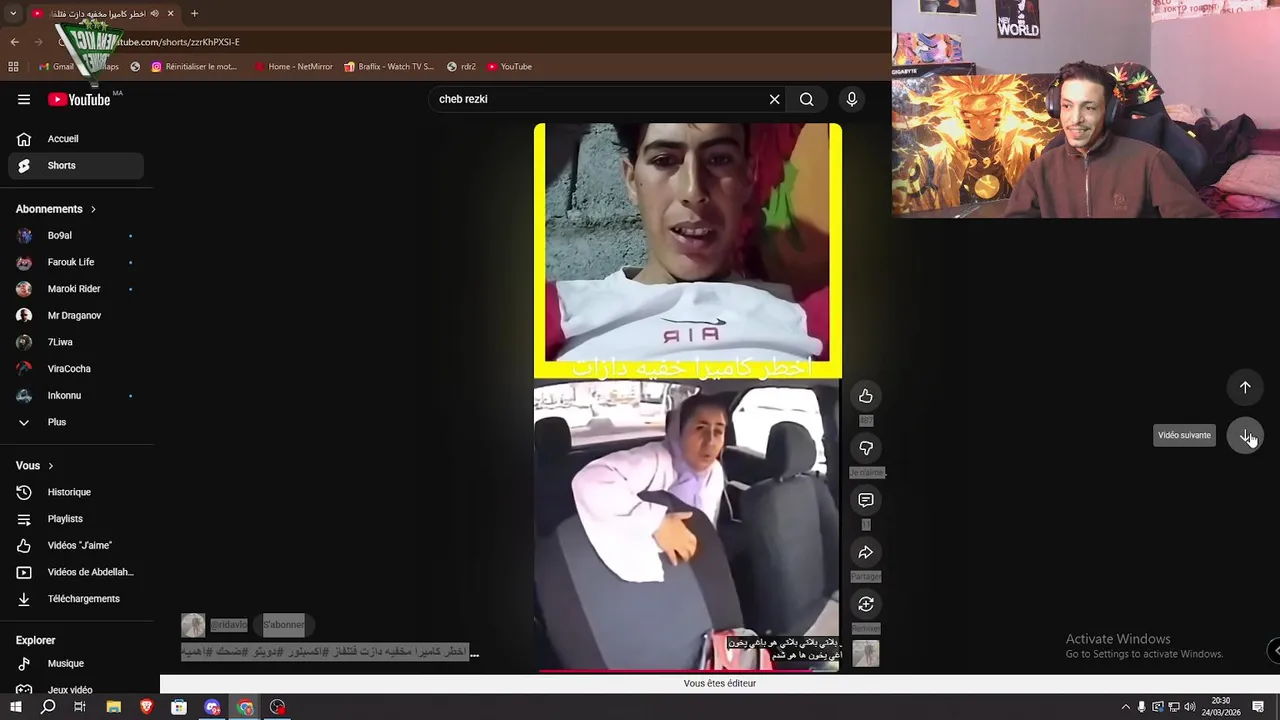Like the short with thumbs-up icon

click(866, 397)
